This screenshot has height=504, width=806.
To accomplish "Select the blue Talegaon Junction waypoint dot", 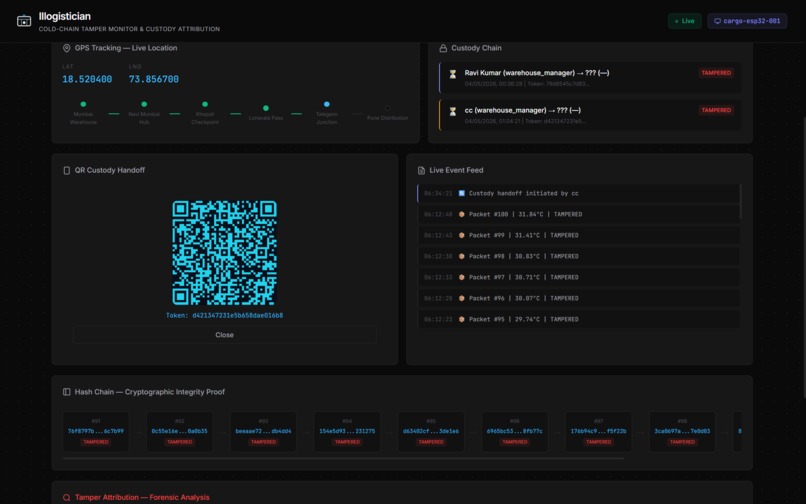I will 326,104.
